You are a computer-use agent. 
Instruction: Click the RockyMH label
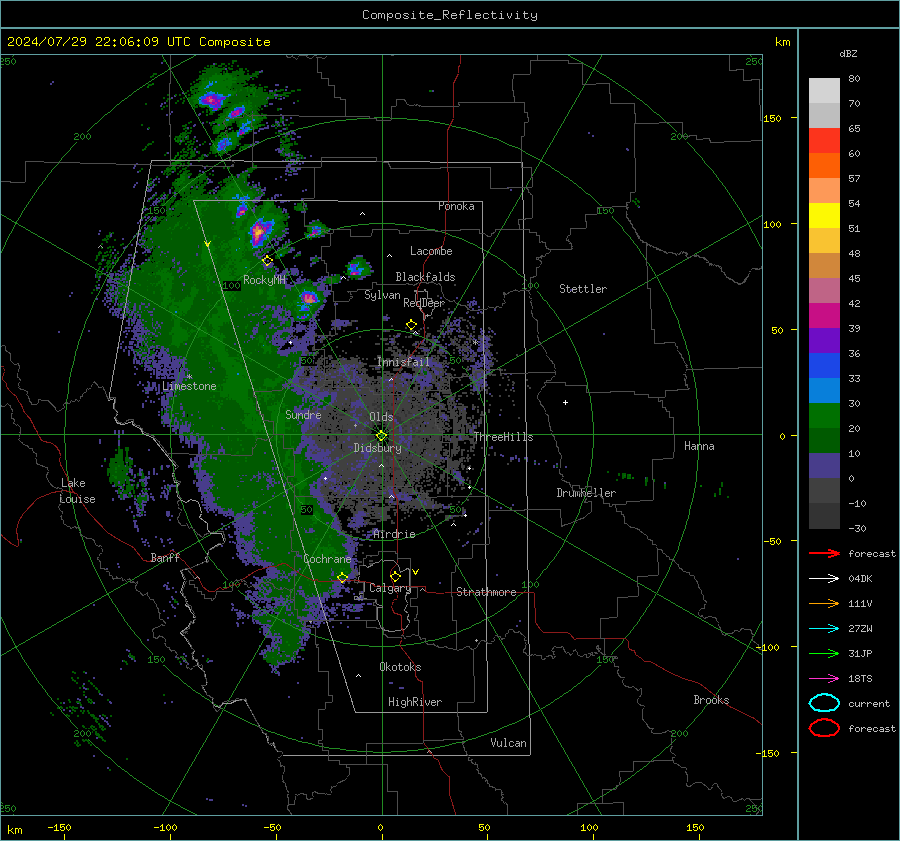265,280
